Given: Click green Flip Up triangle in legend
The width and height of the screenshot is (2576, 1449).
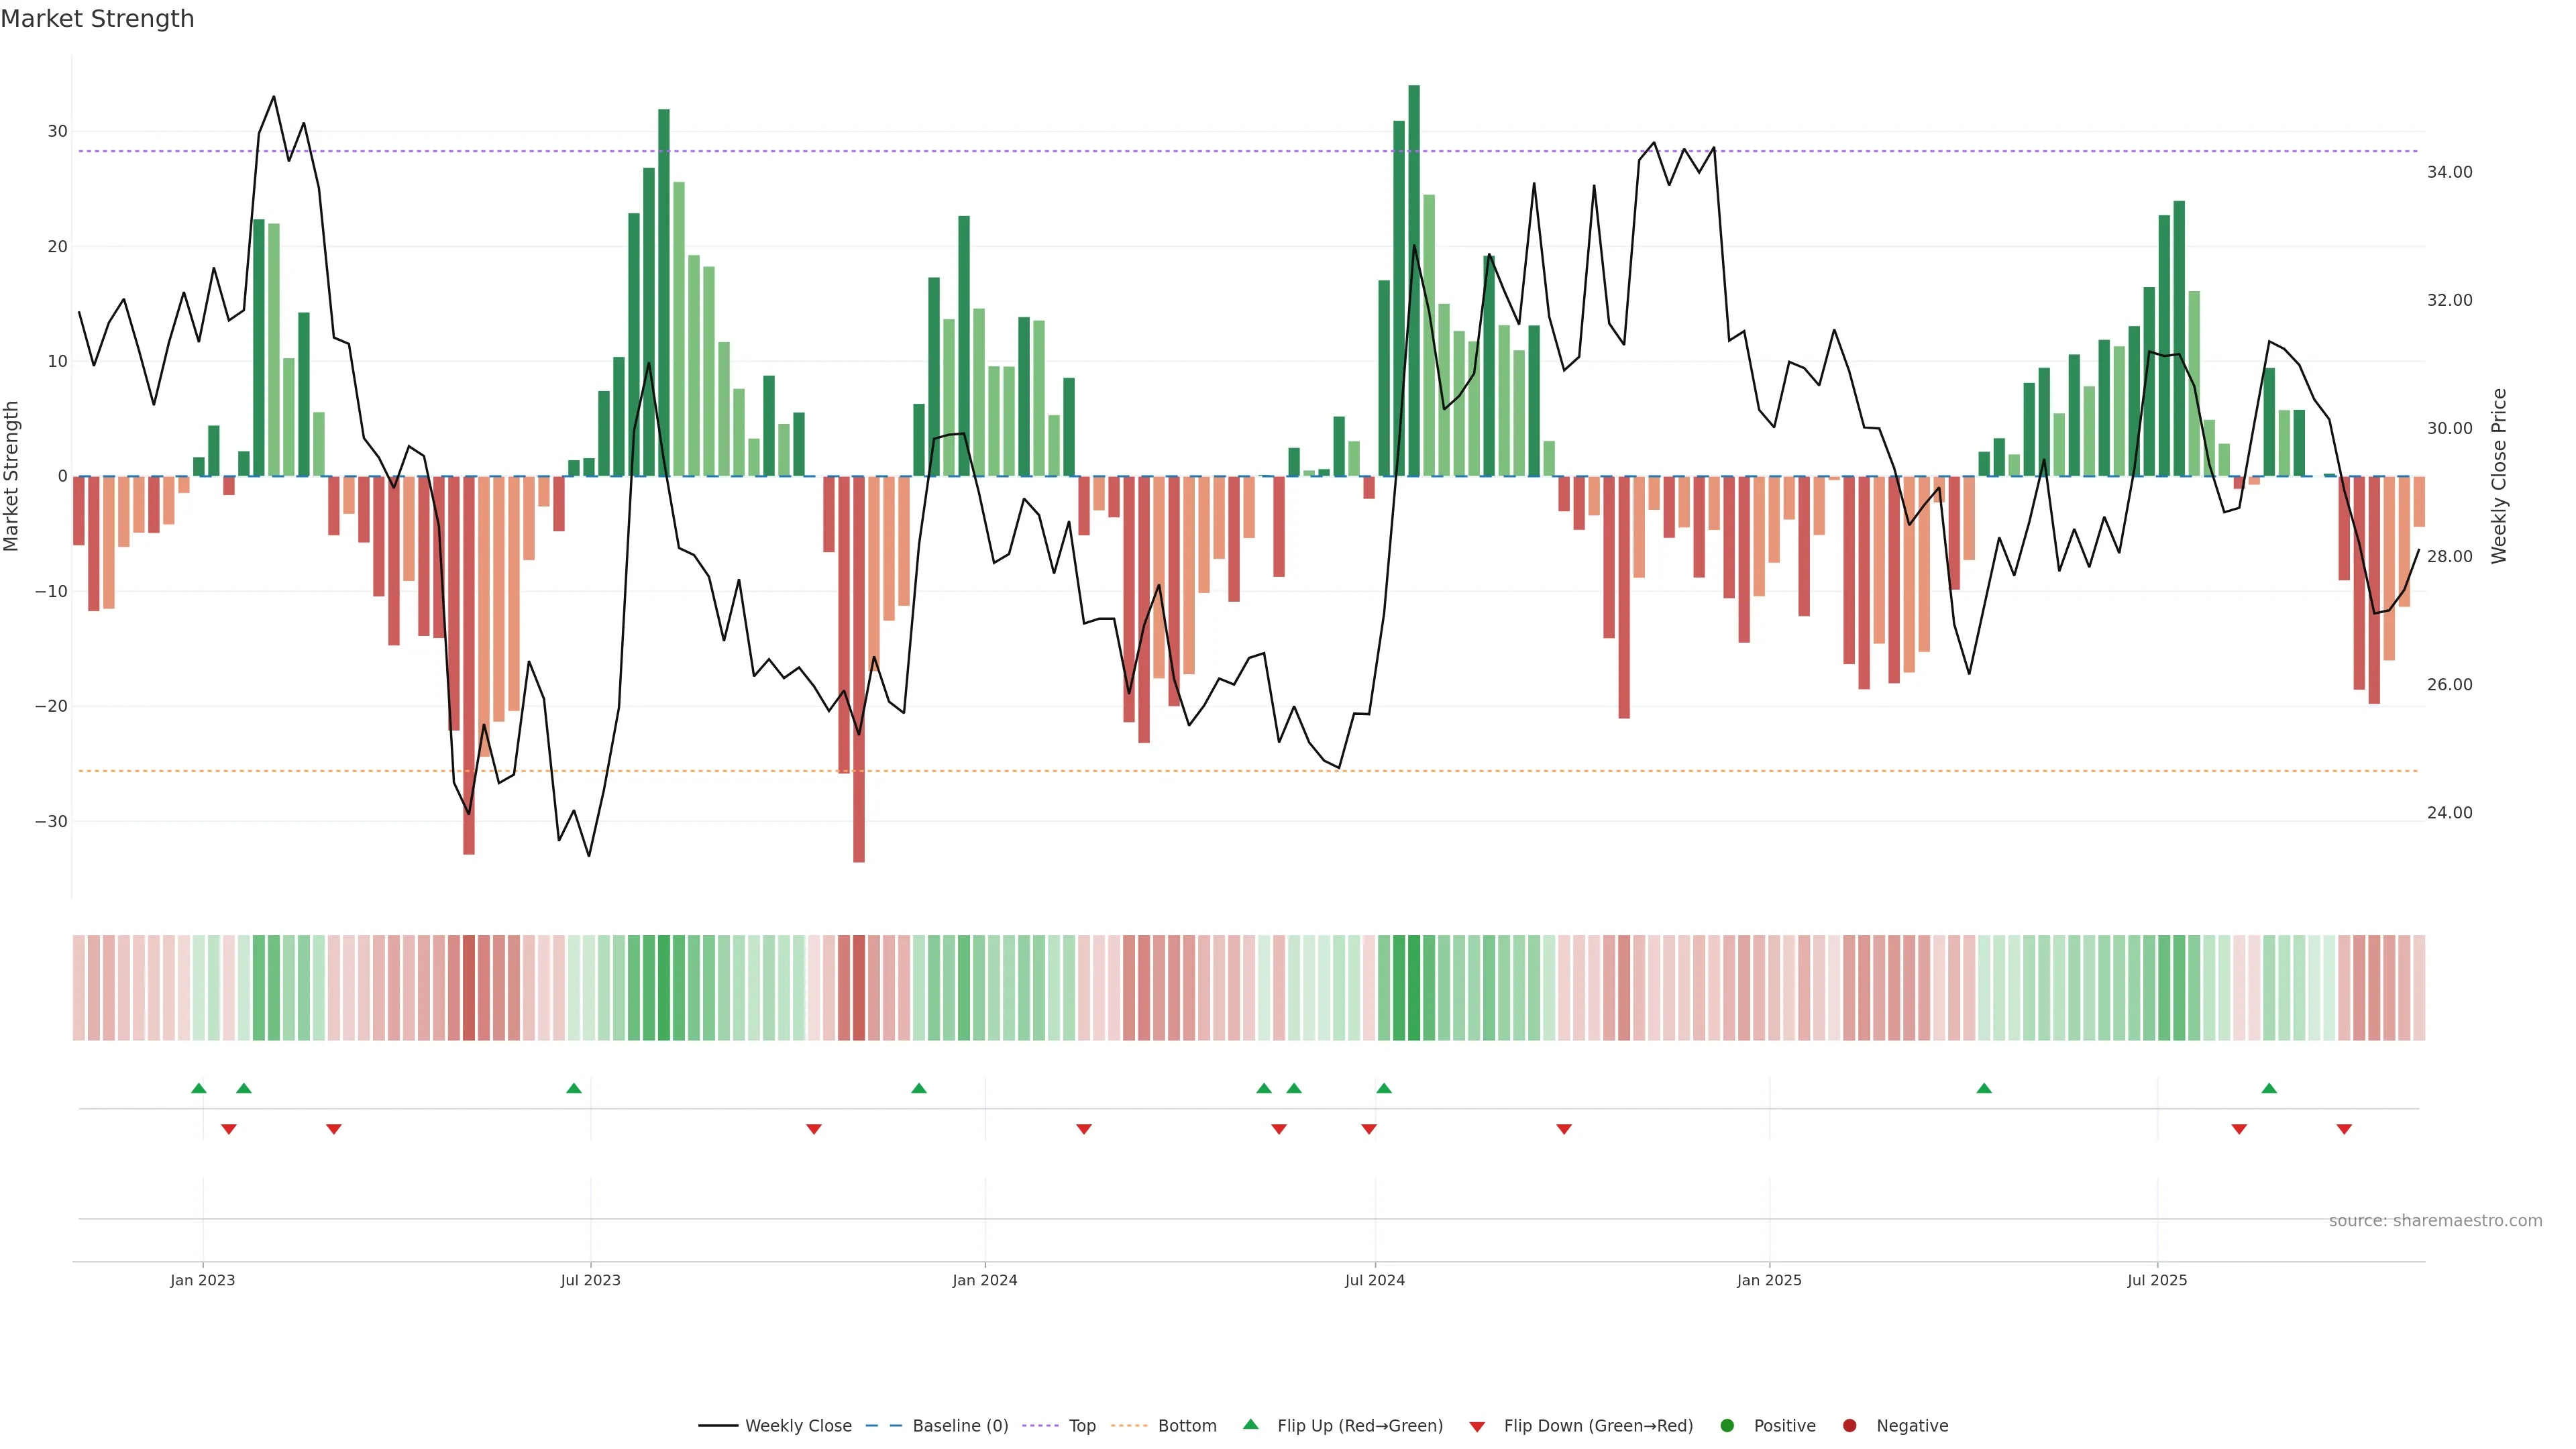Looking at the screenshot, I should (x=1250, y=1424).
